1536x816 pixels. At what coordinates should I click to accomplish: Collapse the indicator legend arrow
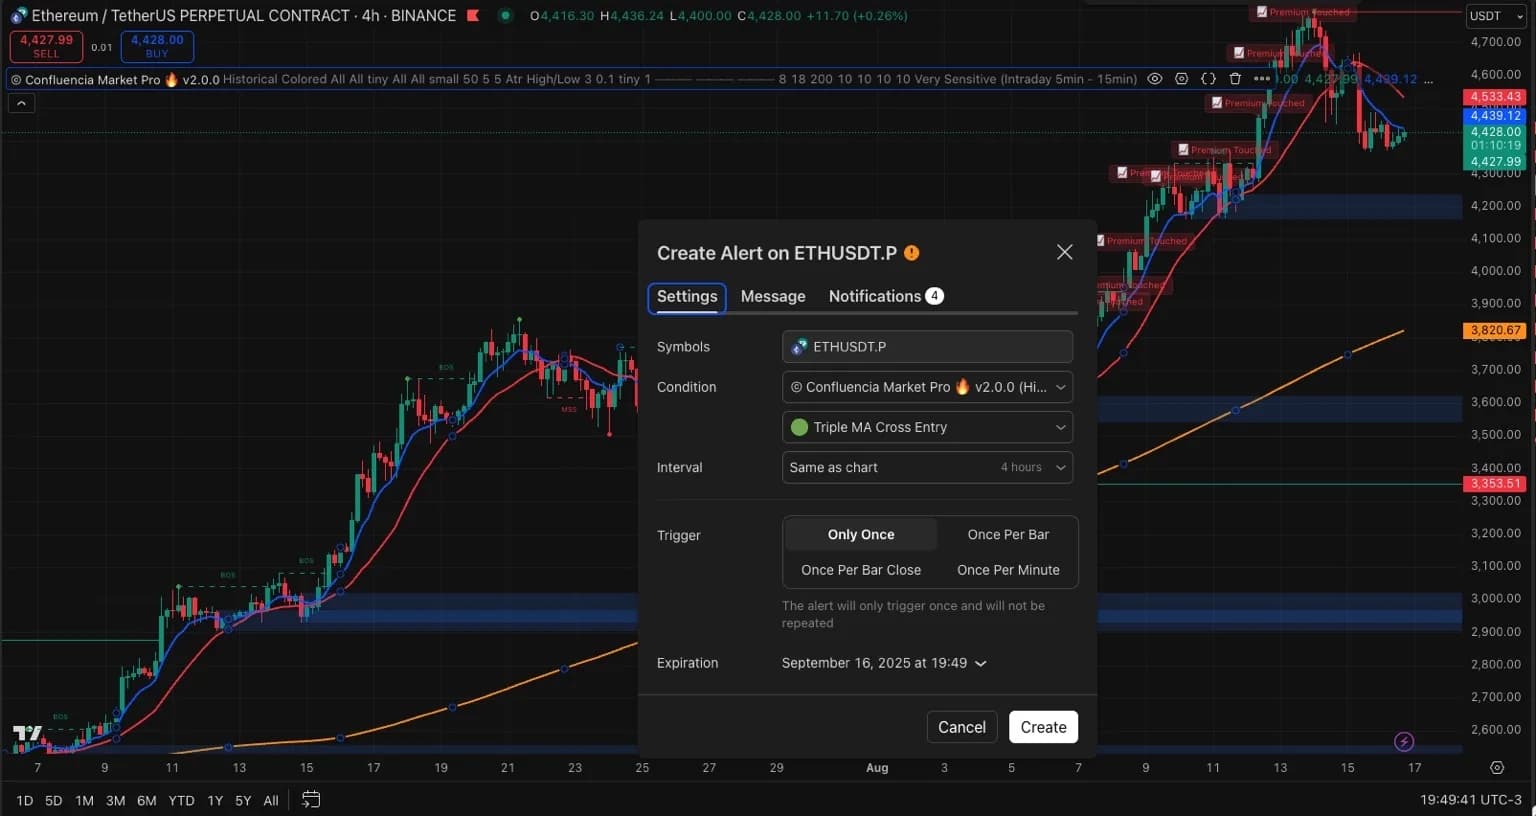(21, 103)
